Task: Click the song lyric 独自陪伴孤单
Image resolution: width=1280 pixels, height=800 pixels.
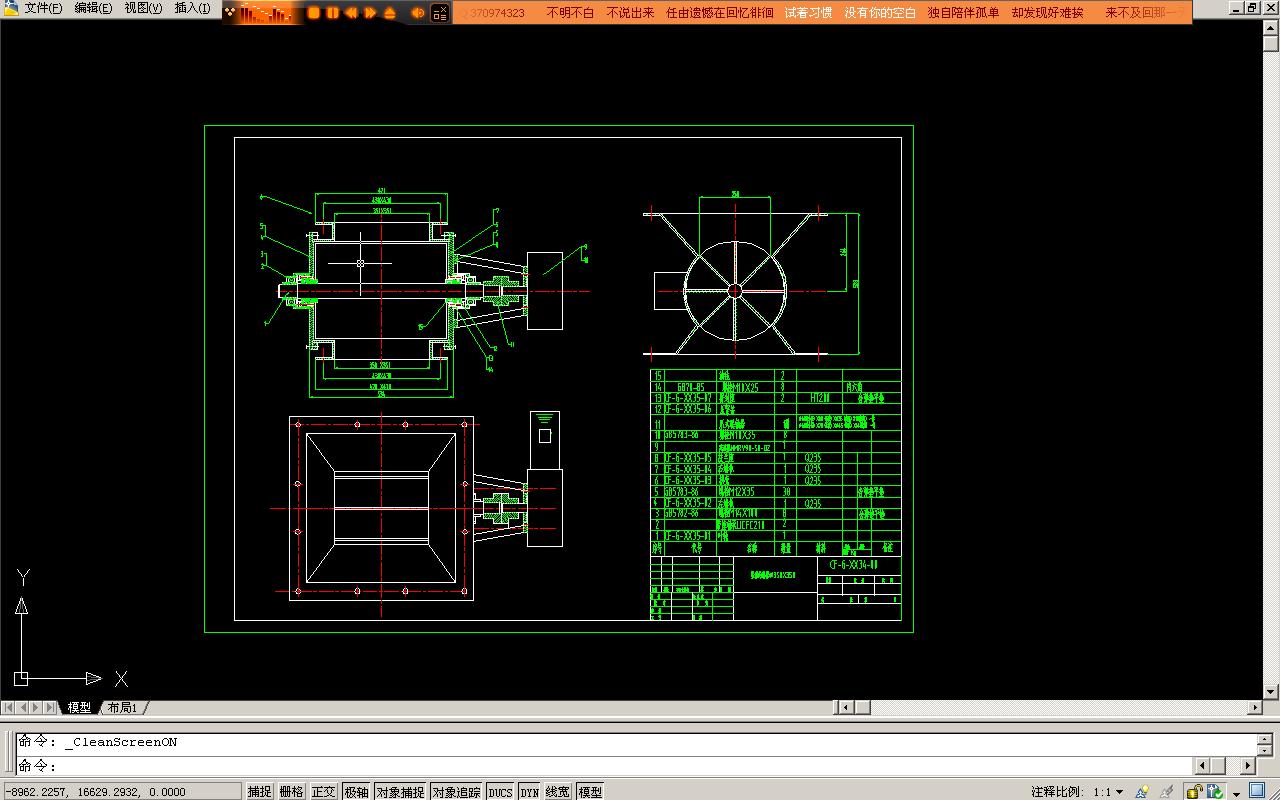Action: point(963,13)
